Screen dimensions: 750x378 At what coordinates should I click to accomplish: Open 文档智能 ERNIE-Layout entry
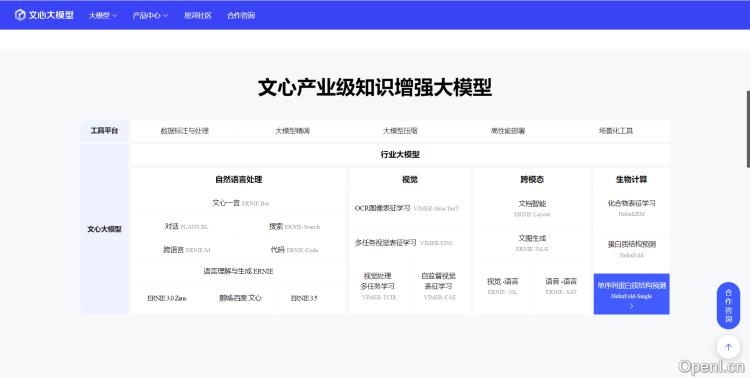pyautogui.click(x=532, y=209)
